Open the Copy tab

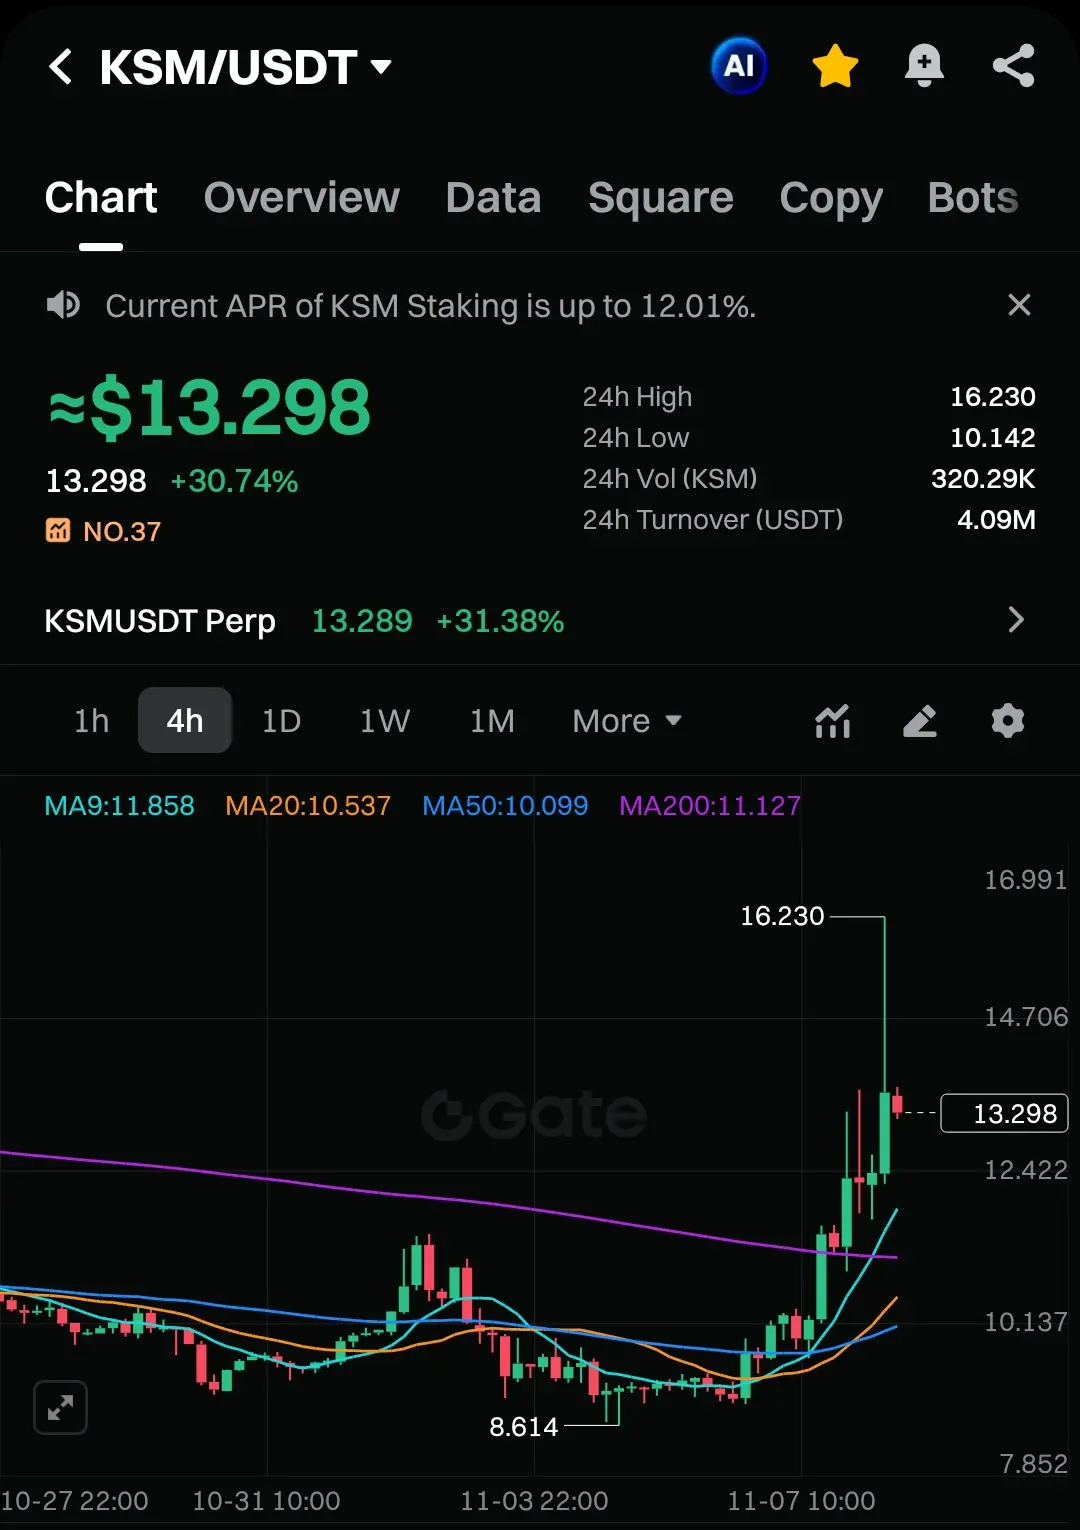(831, 197)
